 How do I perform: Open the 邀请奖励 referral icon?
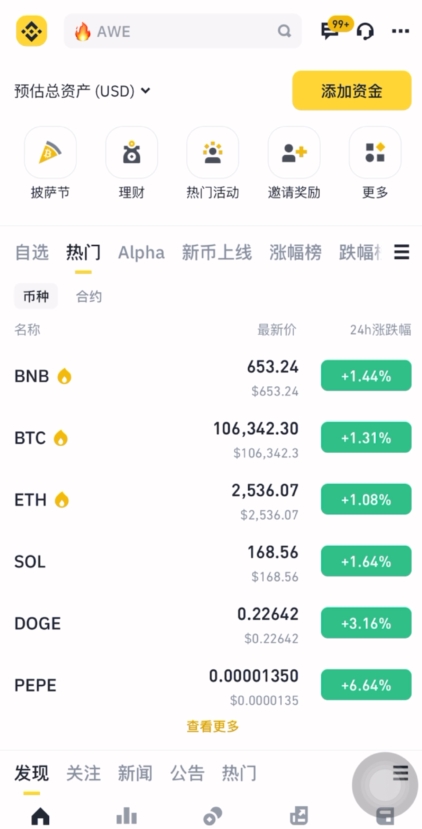coord(294,152)
